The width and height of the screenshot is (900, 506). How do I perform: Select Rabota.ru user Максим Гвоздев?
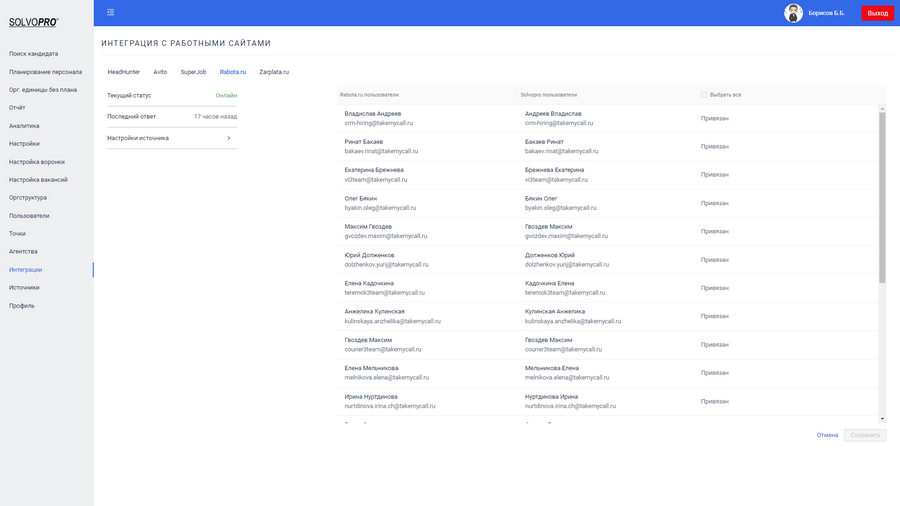pyautogui.click(x=368, y=227)
